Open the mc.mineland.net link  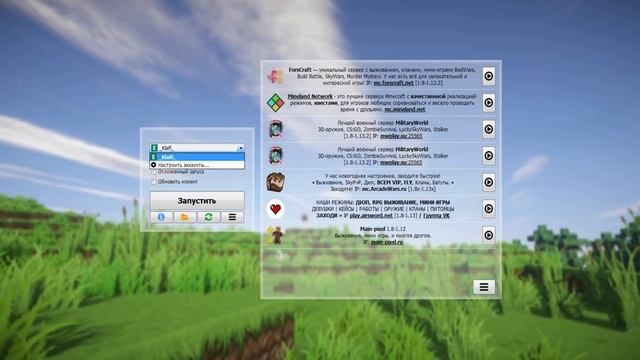click(404, 109)
